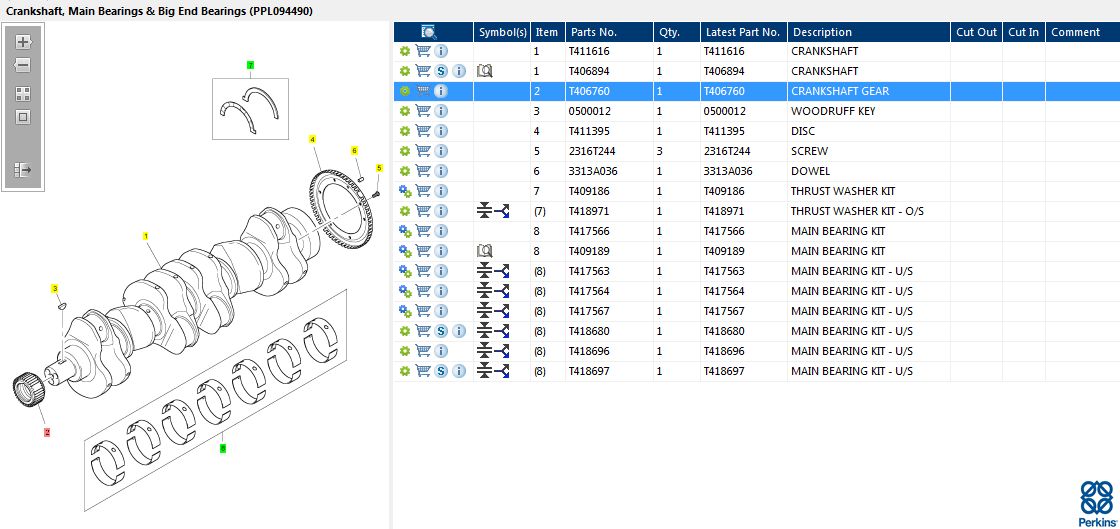
Task: Open info for T418680 MAIN BEARING KIT
Action: [x=459, y=331]
